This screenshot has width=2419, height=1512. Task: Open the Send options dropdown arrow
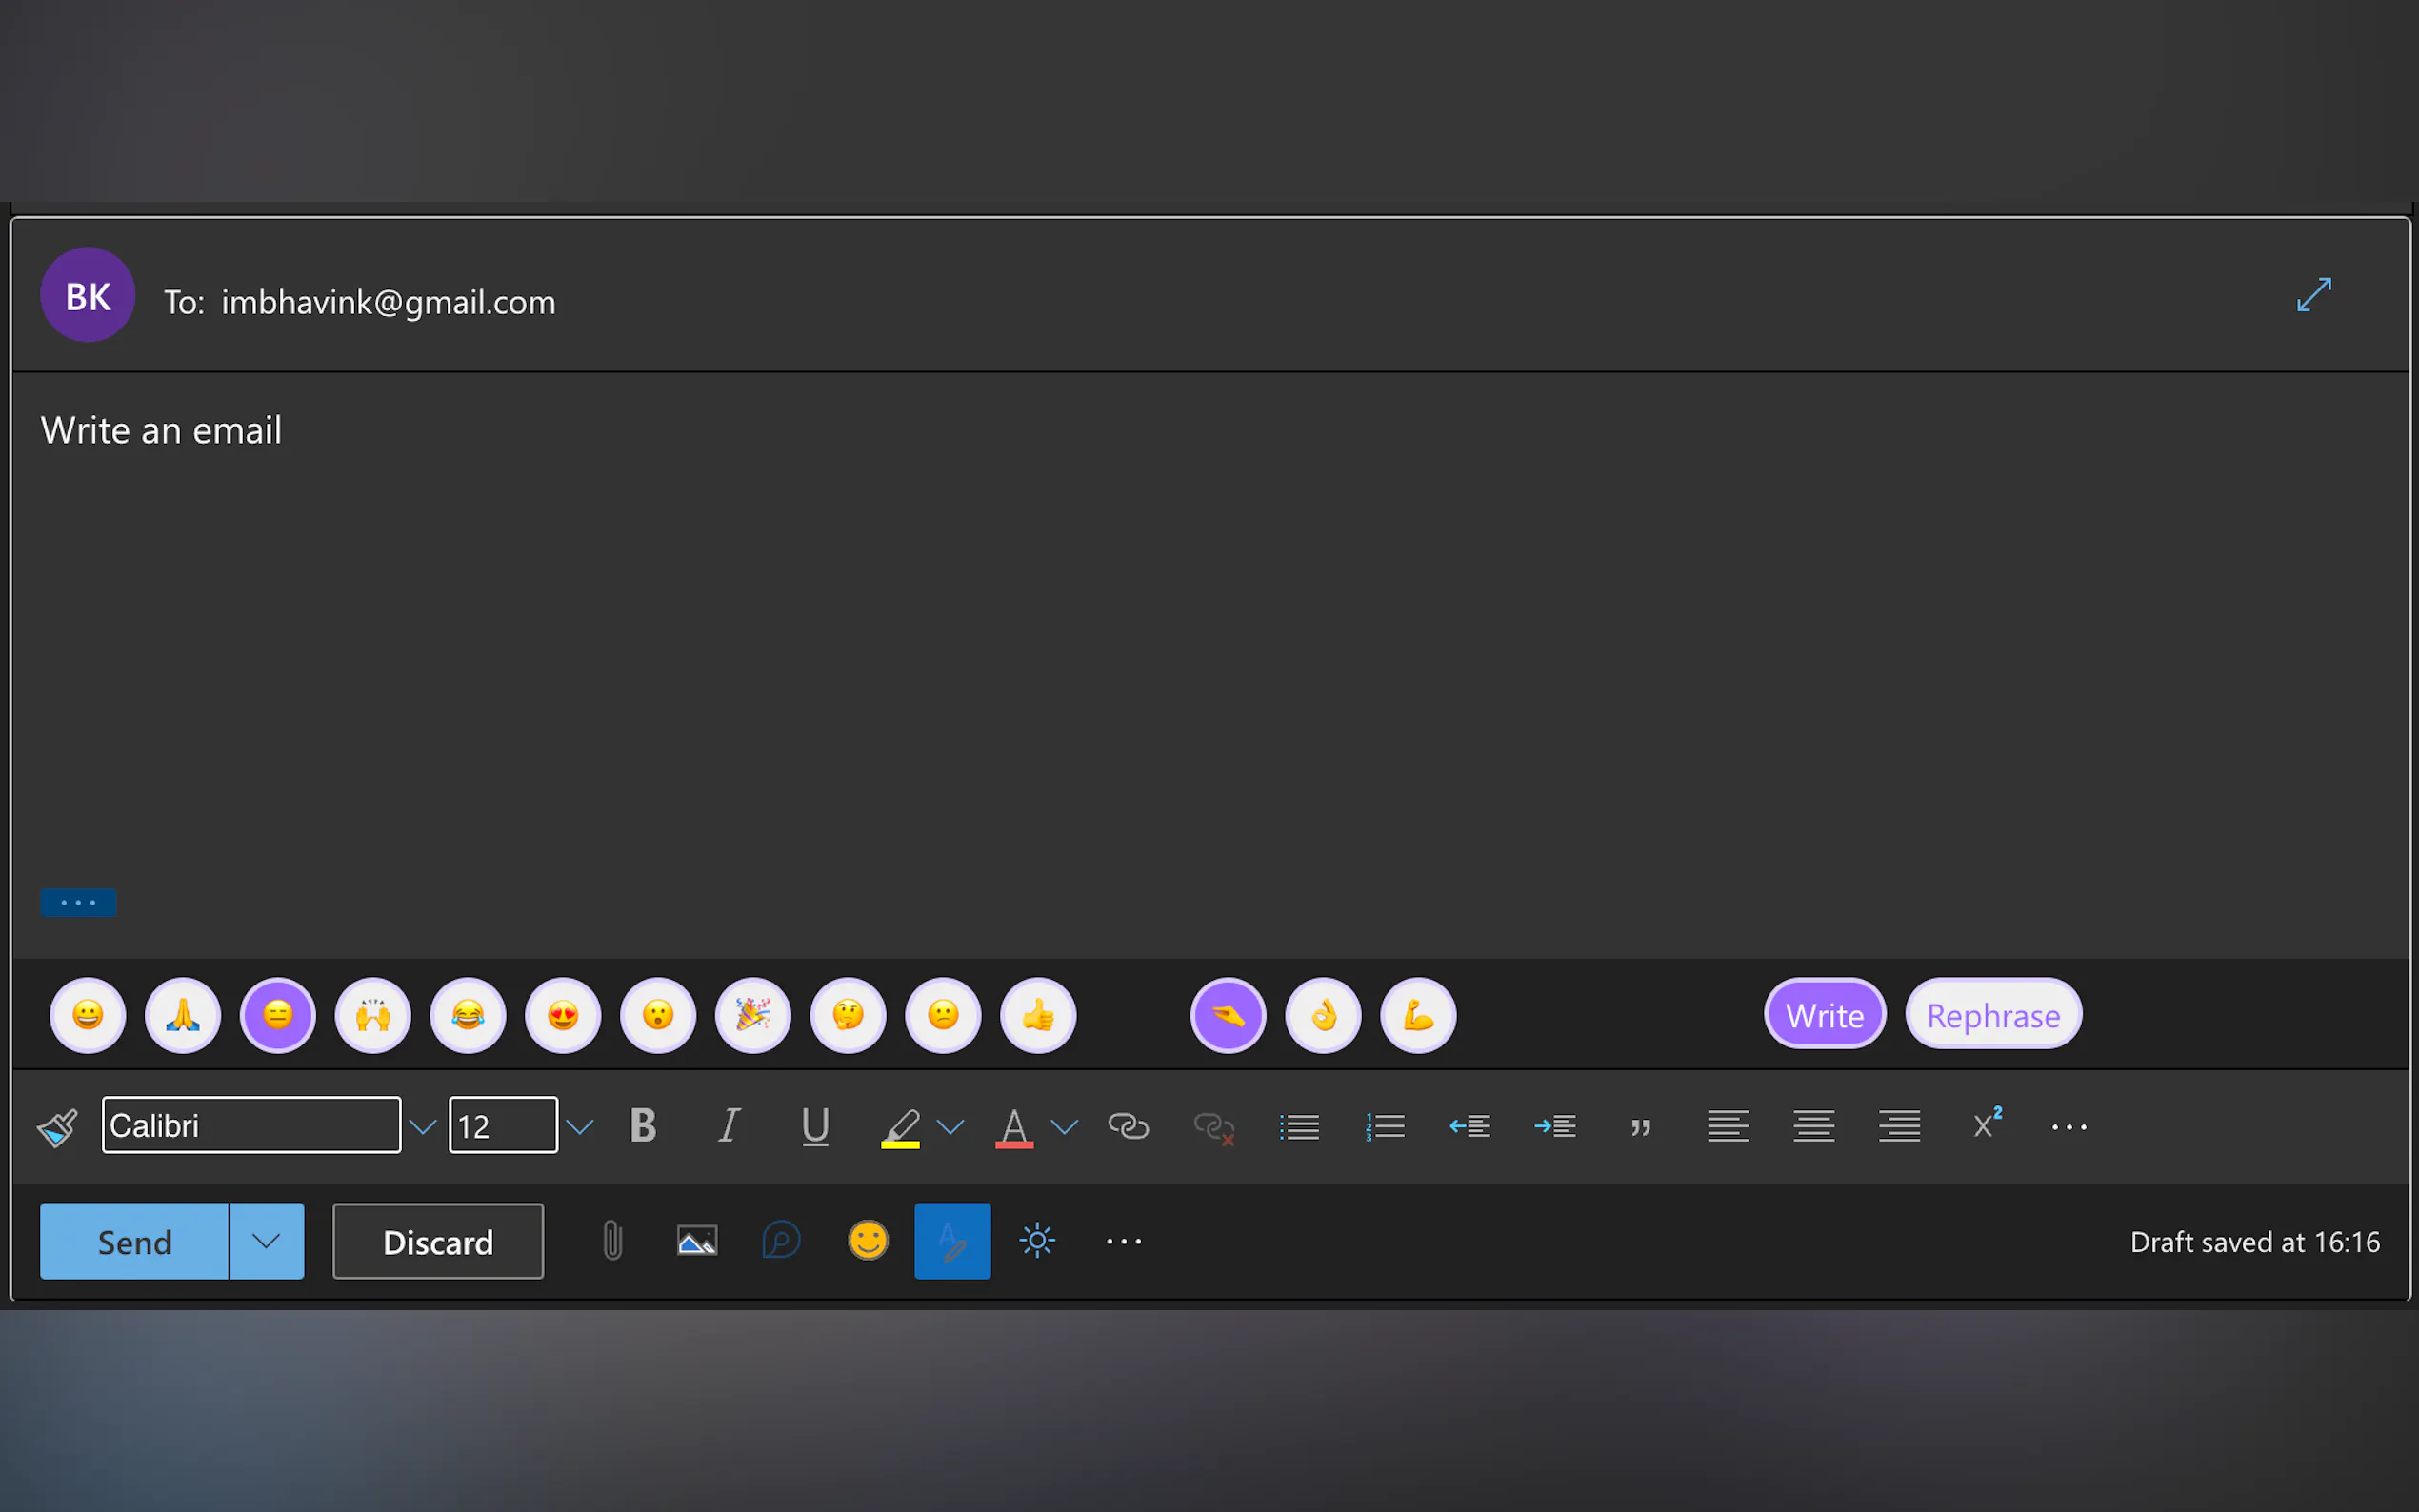click(x=266, y=1241)
